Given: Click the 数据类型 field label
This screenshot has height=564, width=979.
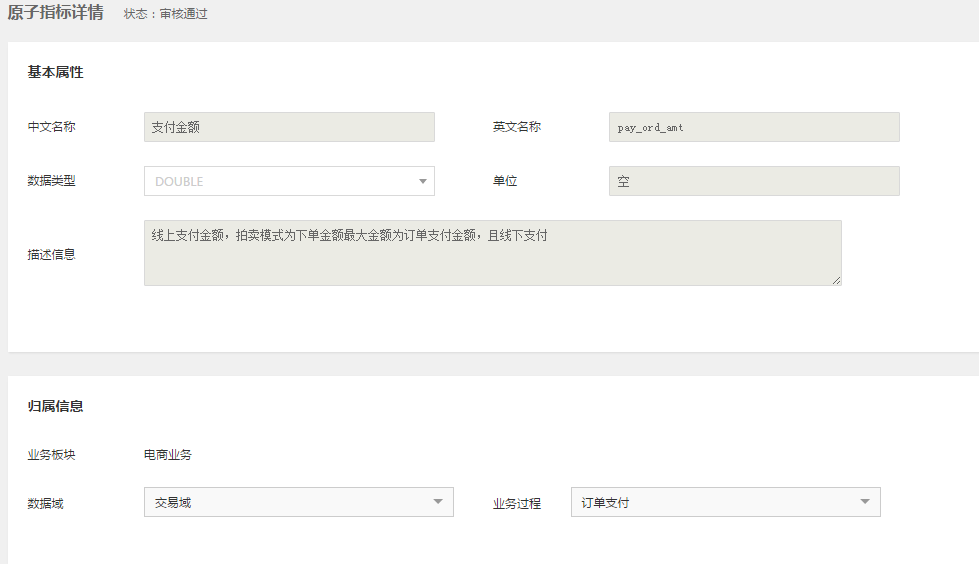Looking at the screenshot, I should coord(51,181).
